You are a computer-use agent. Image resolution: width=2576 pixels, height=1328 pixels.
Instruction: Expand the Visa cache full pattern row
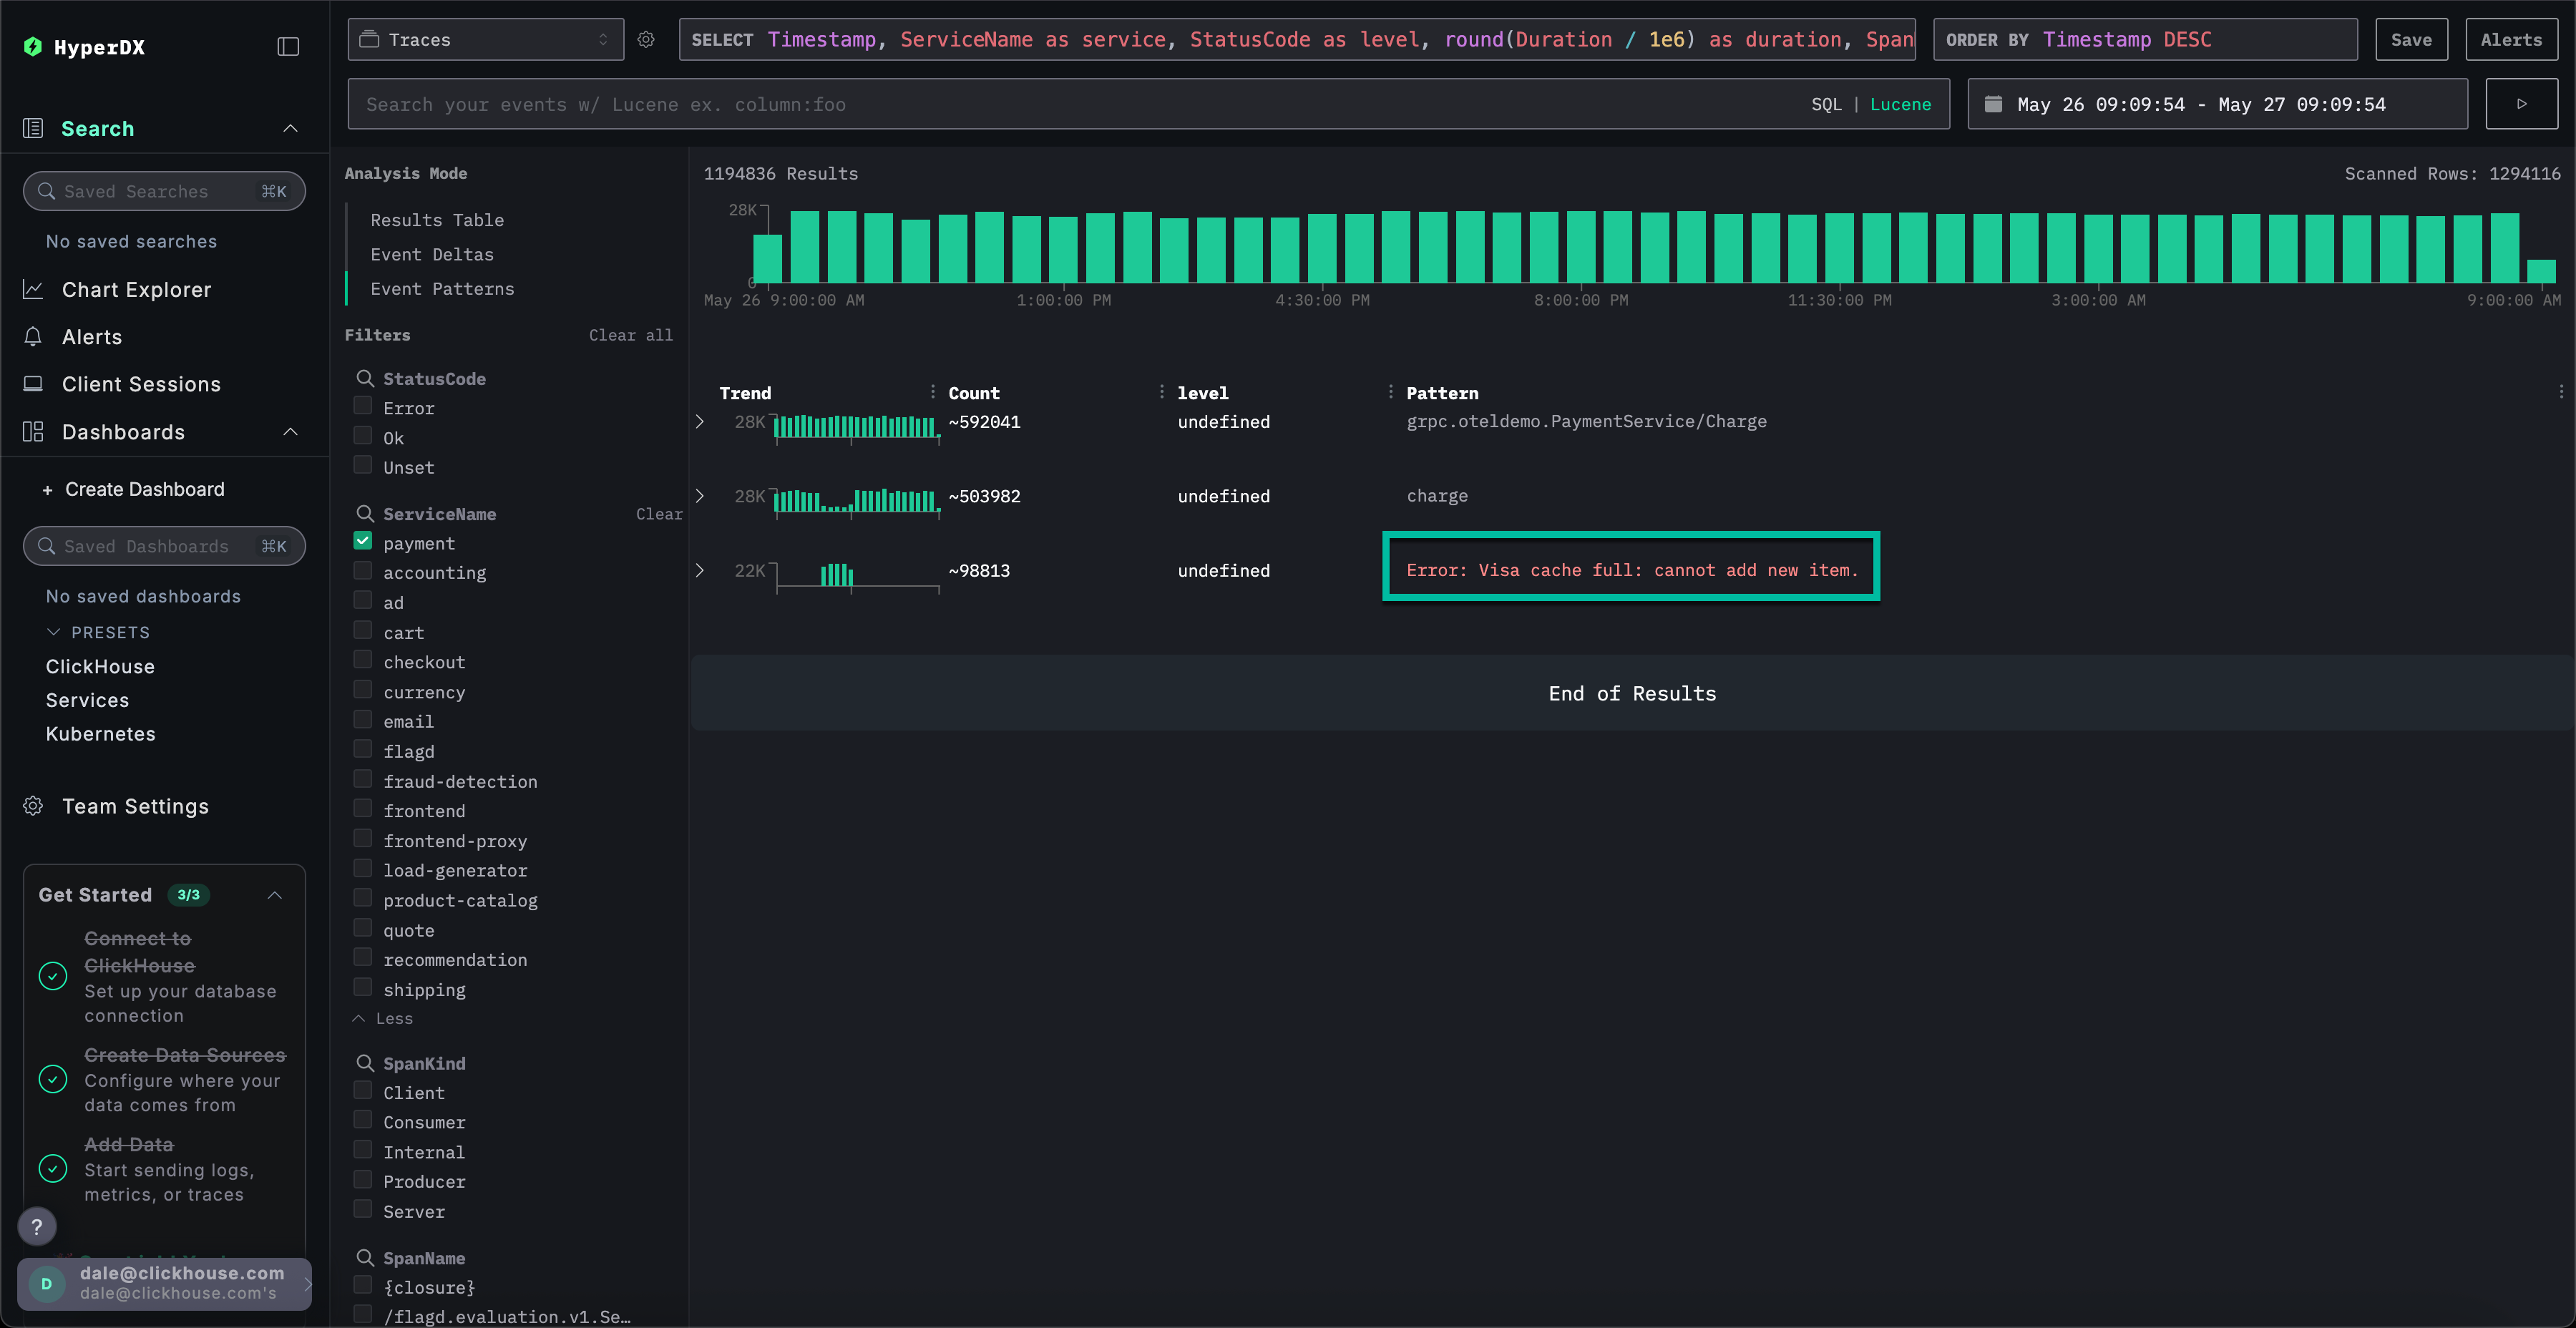[700, 570]
